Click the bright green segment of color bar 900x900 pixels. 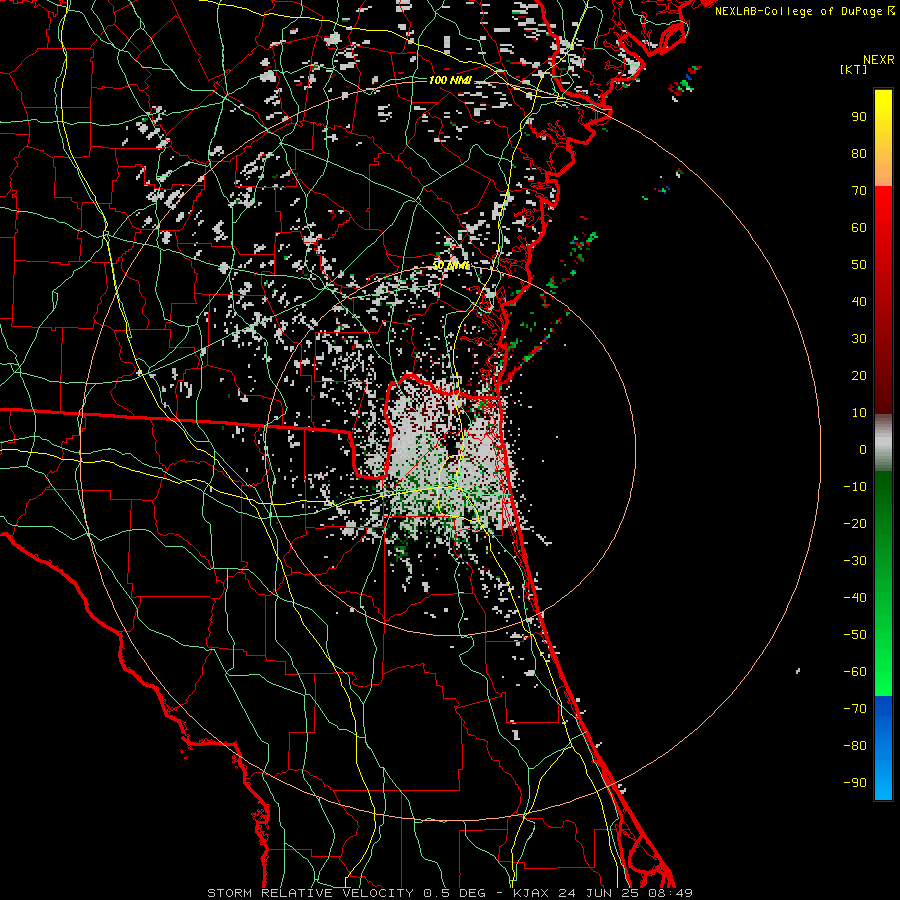pos(883,660)
